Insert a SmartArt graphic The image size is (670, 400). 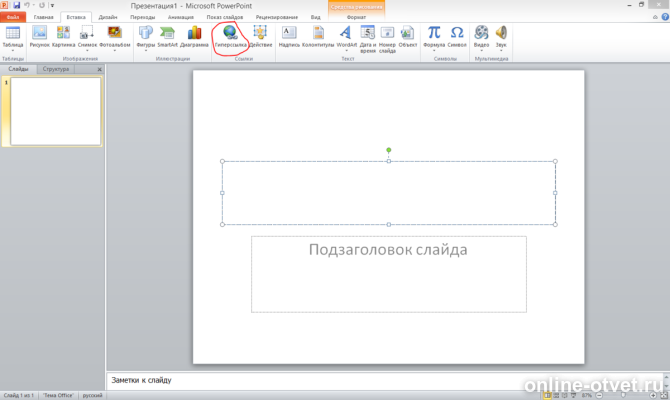tap(167, 33)
